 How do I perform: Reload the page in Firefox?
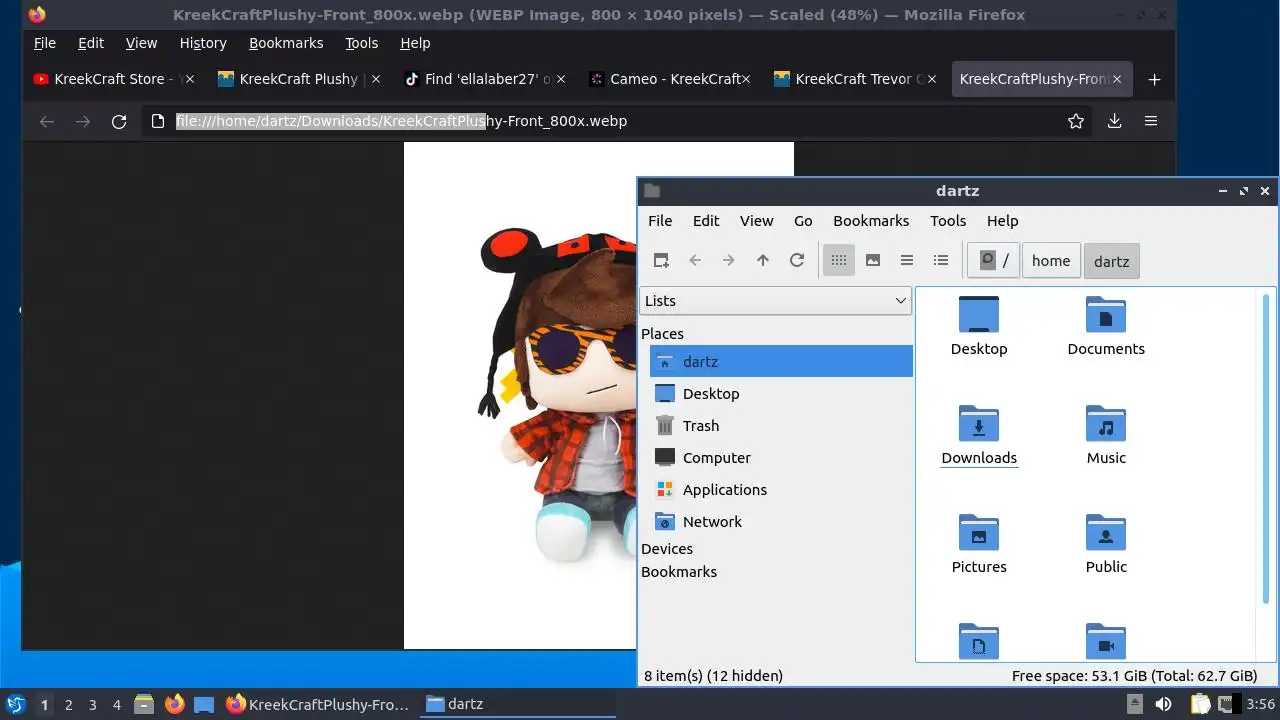click(119, 121)
